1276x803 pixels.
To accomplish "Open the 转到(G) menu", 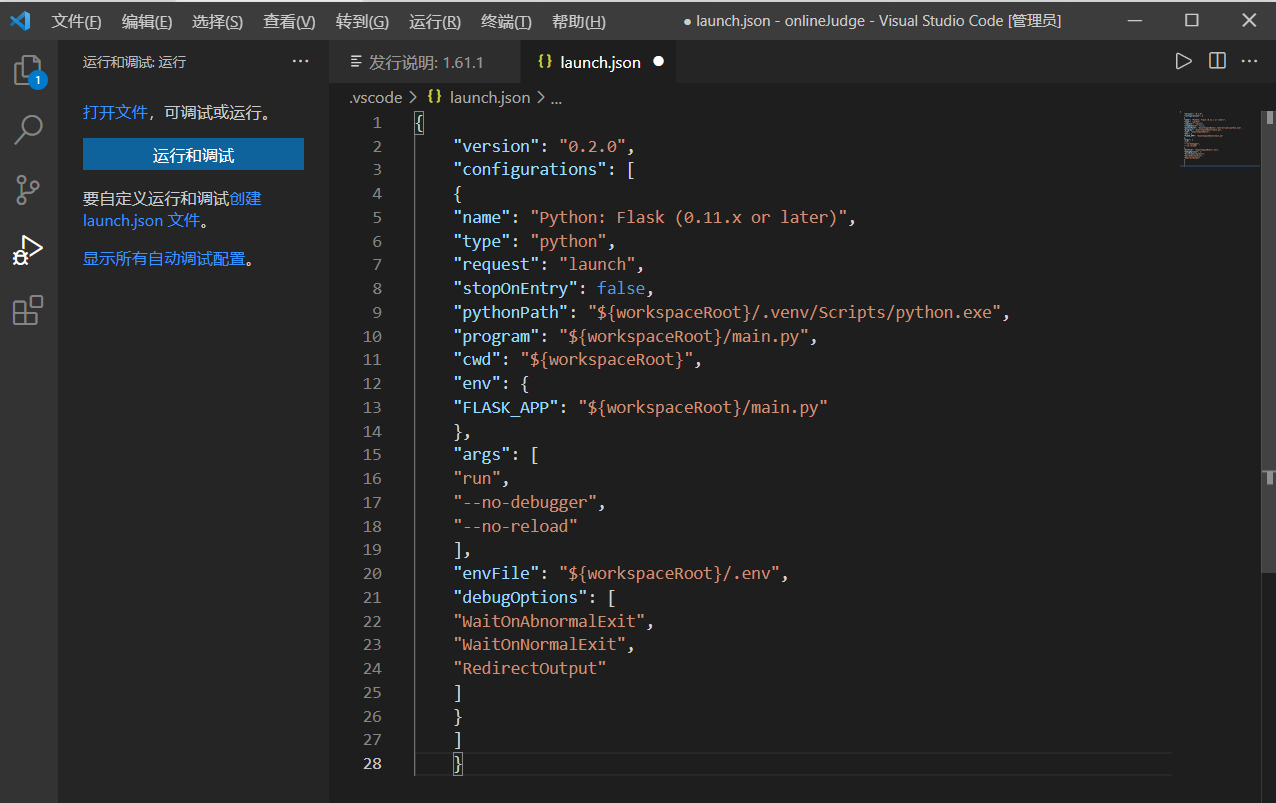I will tap(362, 21).
